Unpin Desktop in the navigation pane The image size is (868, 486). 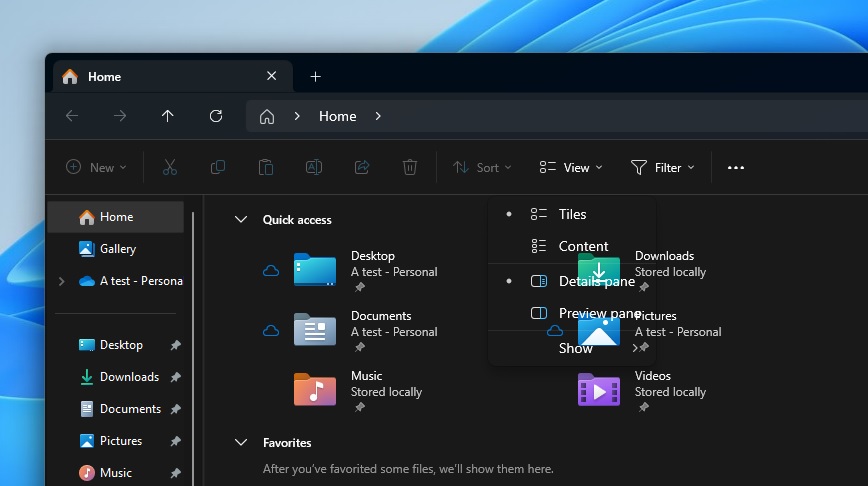(175, 345)
